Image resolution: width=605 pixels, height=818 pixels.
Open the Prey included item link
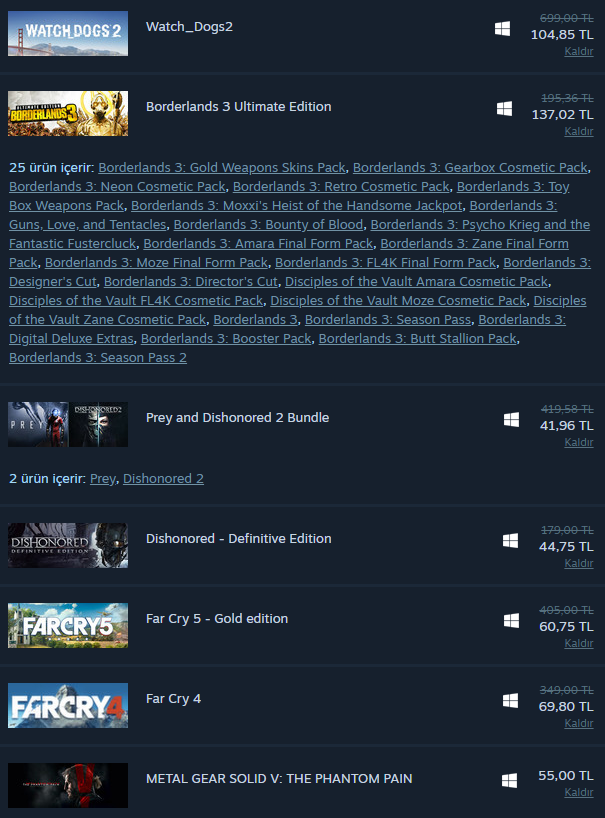[103, 479]
